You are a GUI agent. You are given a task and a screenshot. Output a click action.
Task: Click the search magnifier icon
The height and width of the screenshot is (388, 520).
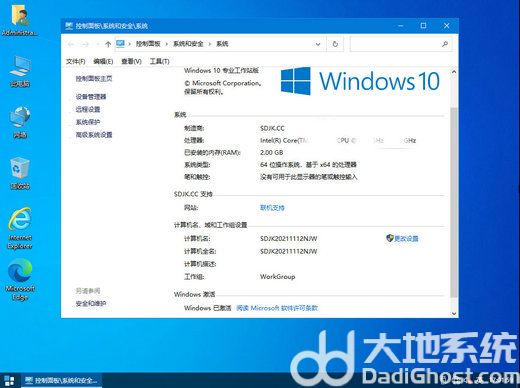[445, 44]
